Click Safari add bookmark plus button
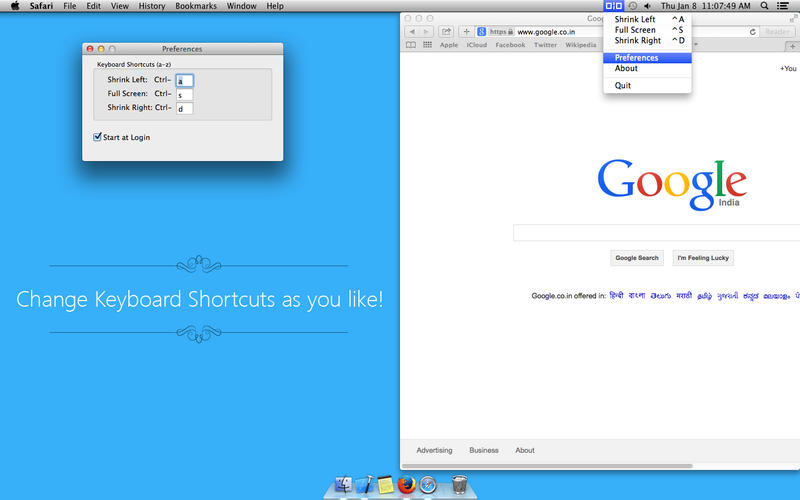The image size is (800, 500). tap(466, 32)
